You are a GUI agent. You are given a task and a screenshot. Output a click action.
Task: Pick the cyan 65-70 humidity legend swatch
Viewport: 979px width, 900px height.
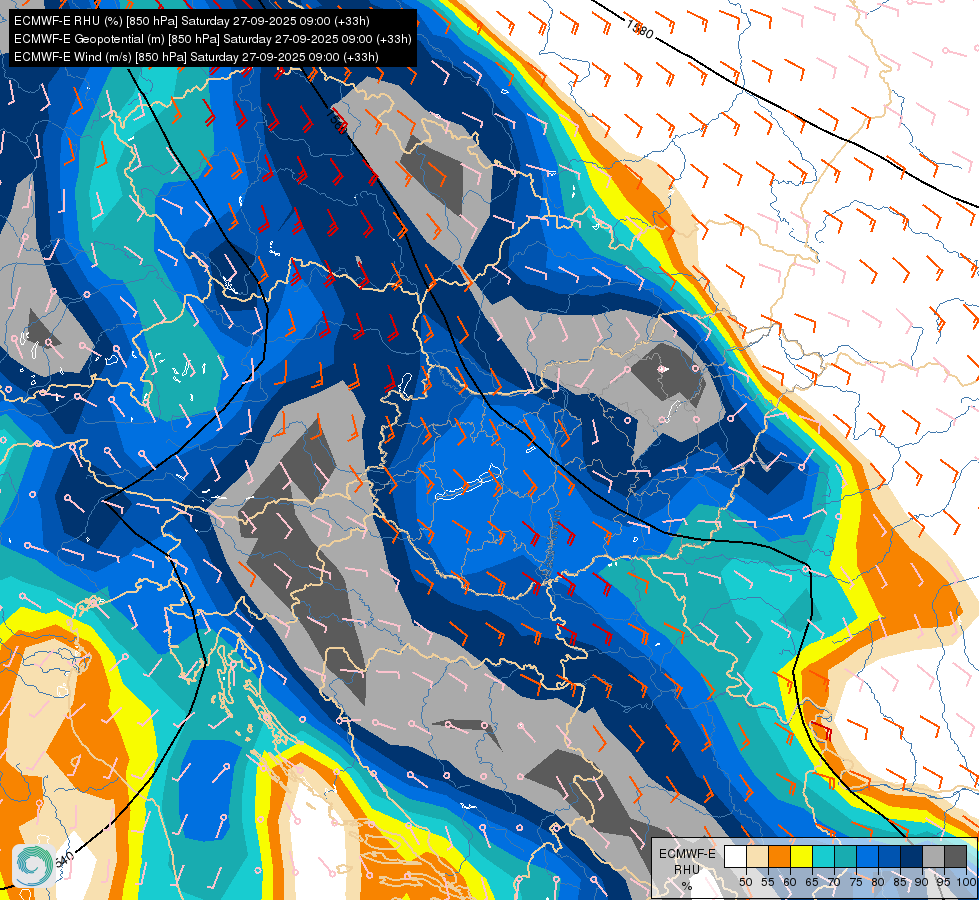click(x=824, y=856)
